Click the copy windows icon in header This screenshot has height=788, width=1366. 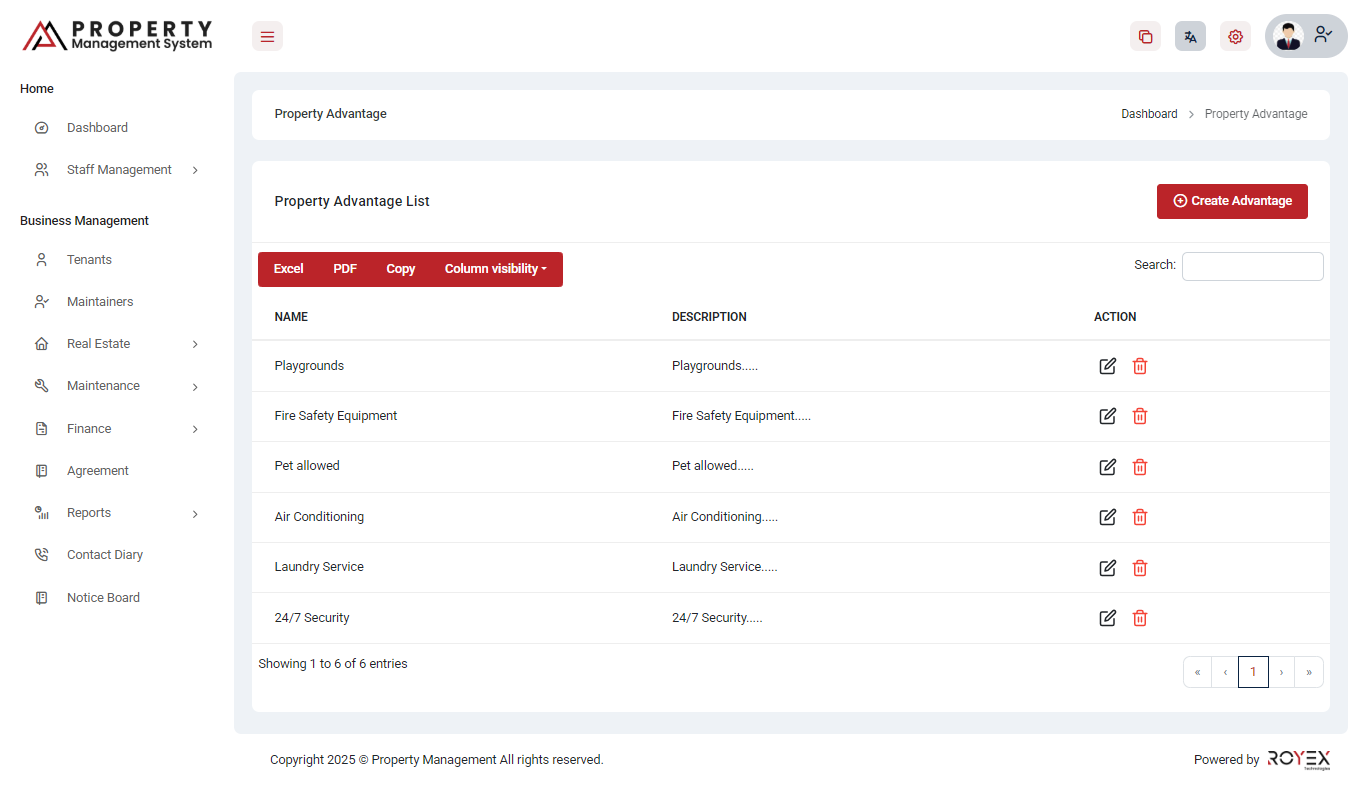[x=1145, y=37]
